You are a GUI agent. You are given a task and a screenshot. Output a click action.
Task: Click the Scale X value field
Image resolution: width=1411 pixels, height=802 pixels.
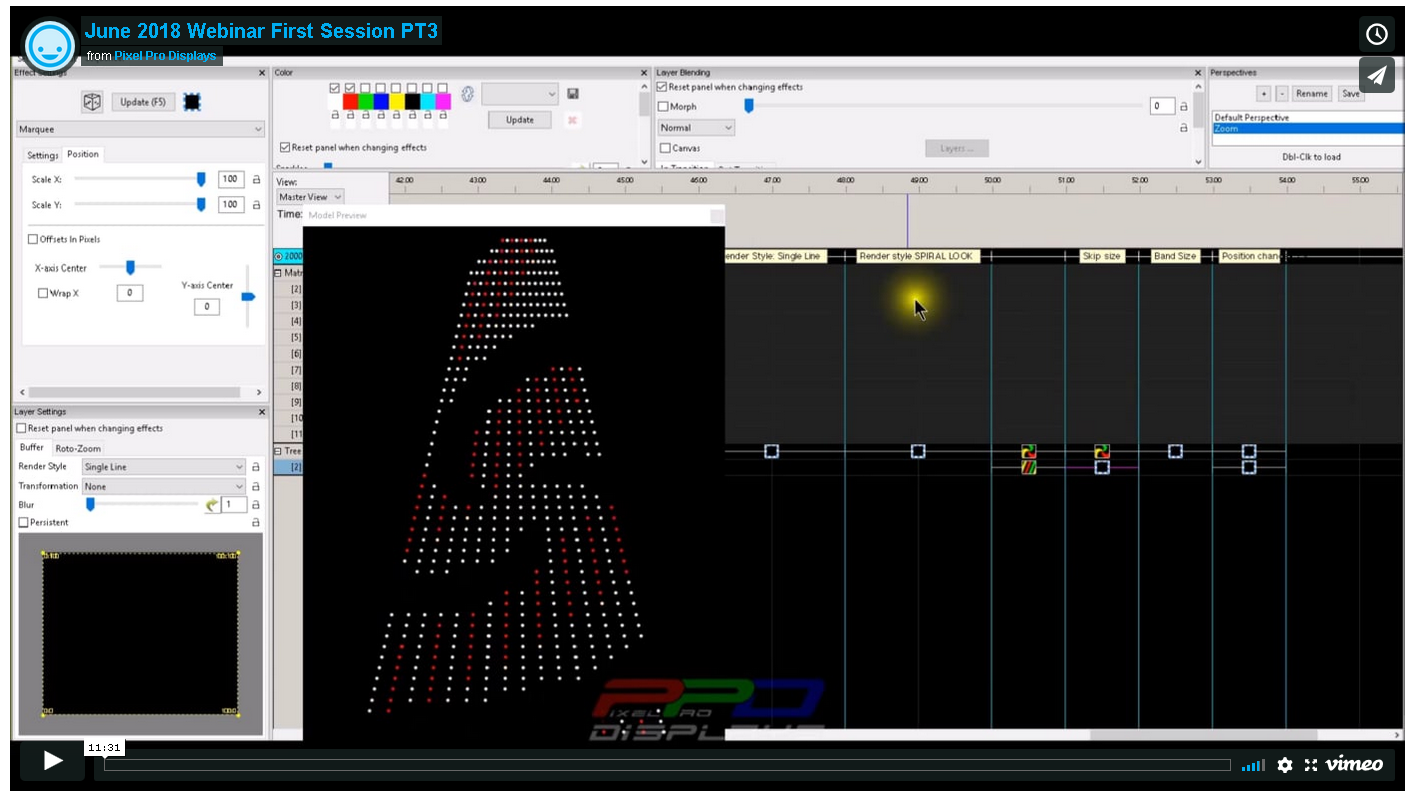pos(231,180)
